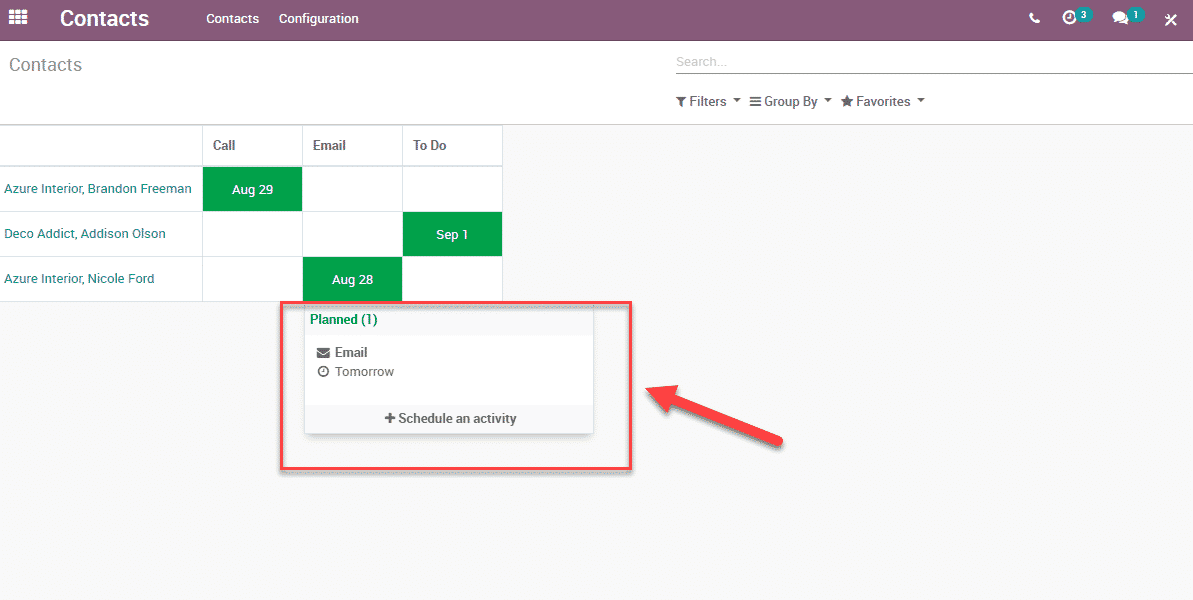Expand the Group By dropdown
The height and width of the screenshot is (600, 1193).
pyautogui.click(x=790, y=102)
